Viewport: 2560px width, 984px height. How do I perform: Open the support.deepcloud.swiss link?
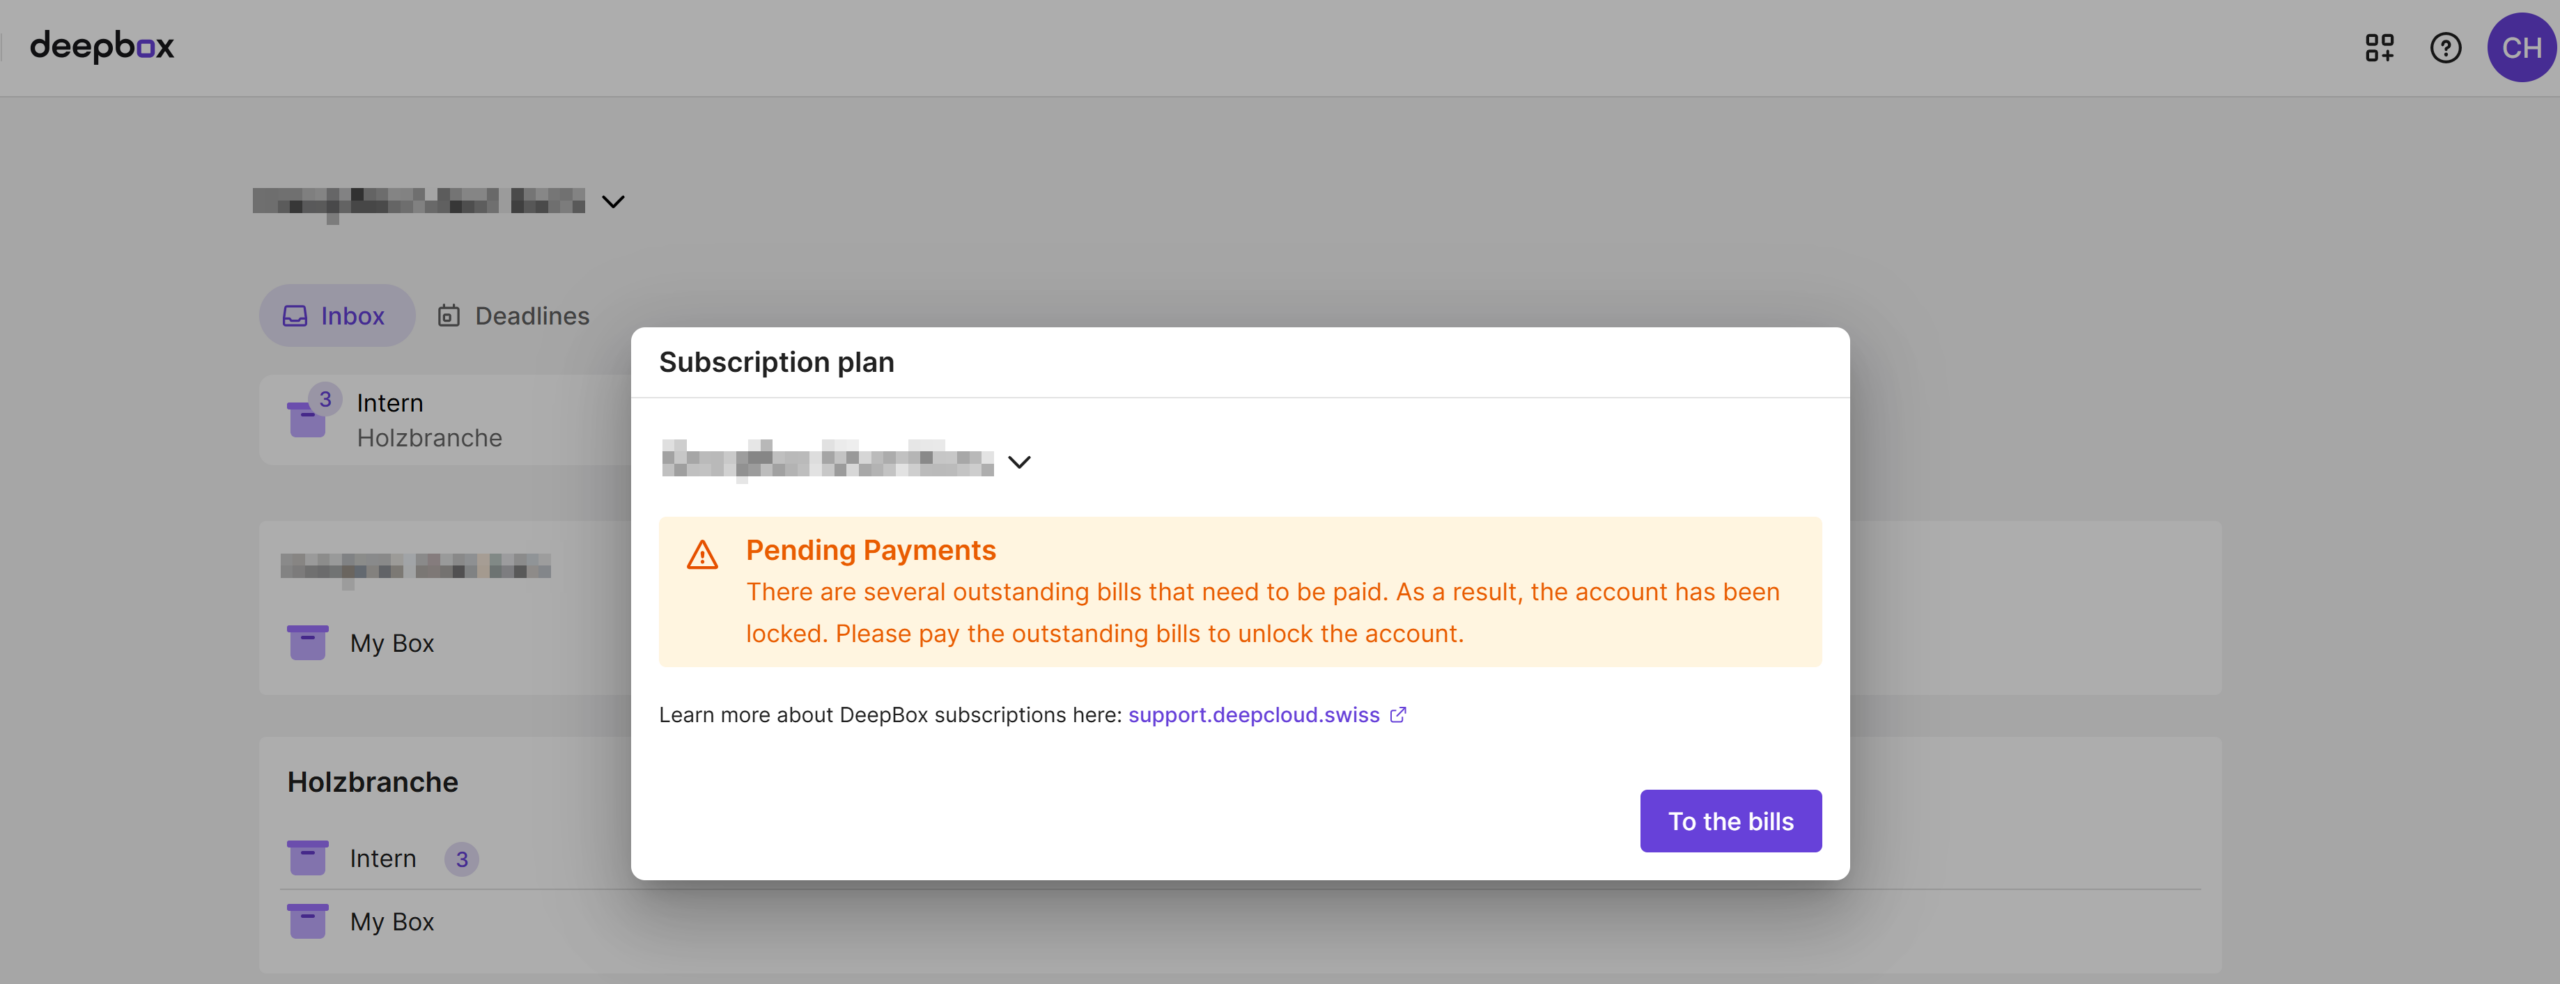tap(1253, 715)
